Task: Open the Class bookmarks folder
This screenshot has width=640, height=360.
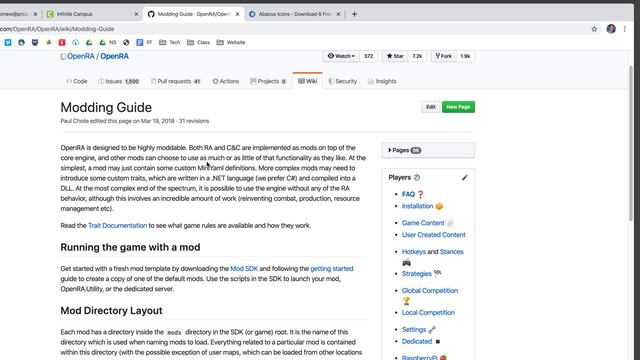Action: [x=198, y=42]
